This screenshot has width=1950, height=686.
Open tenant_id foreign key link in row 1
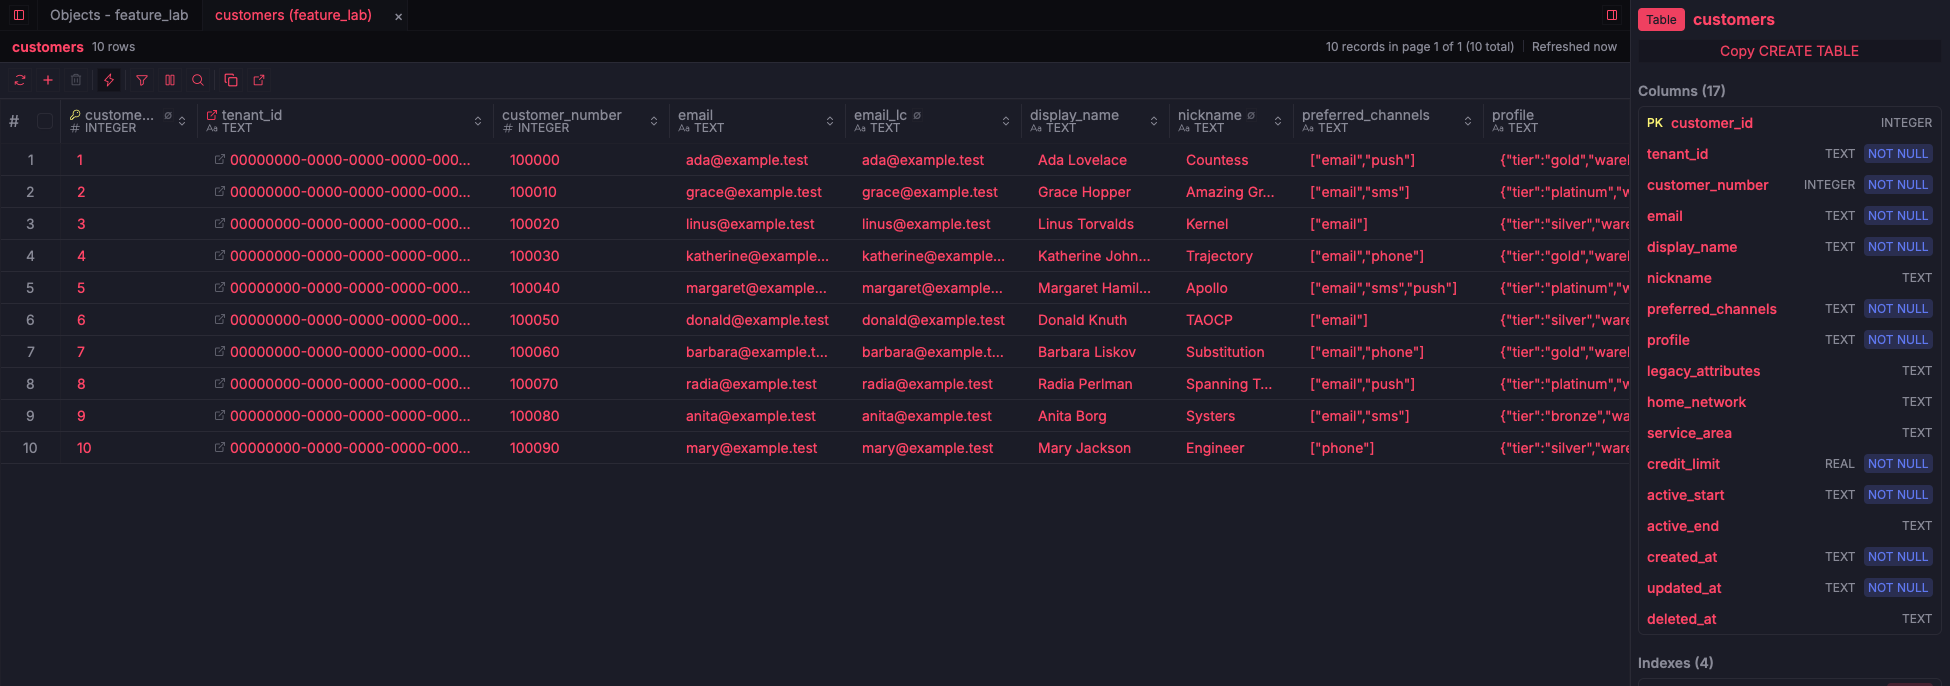[x=219, y=160]
